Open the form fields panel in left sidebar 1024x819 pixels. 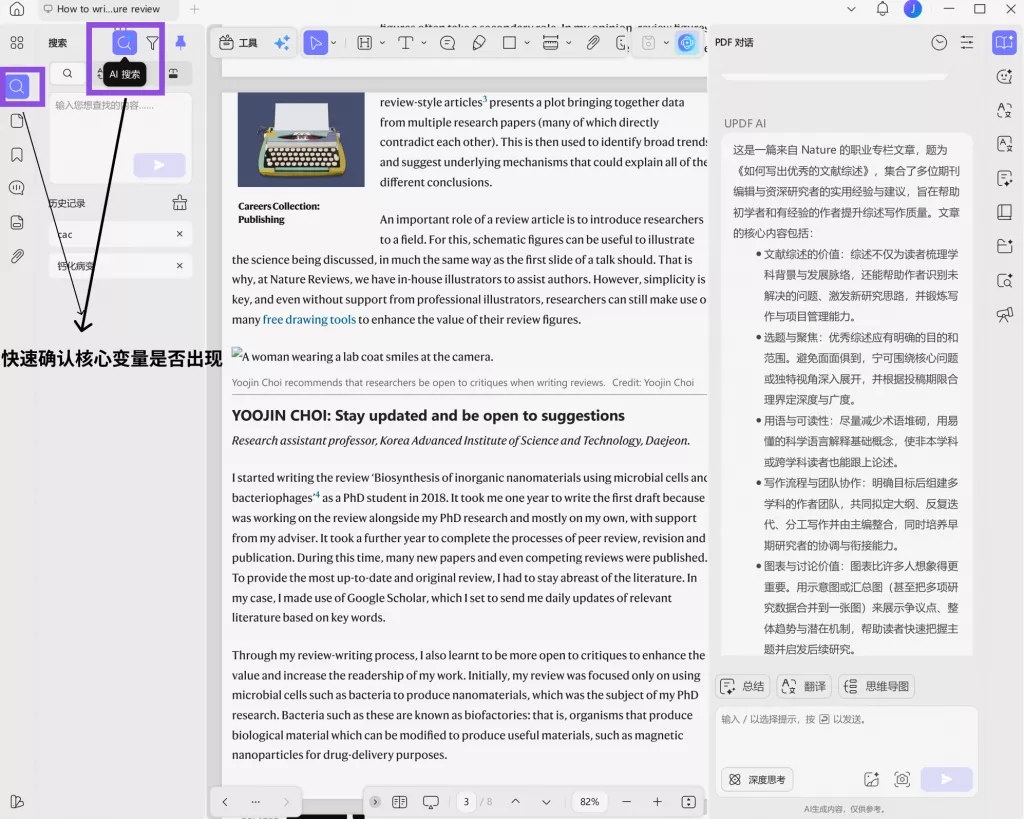point(17,222)
